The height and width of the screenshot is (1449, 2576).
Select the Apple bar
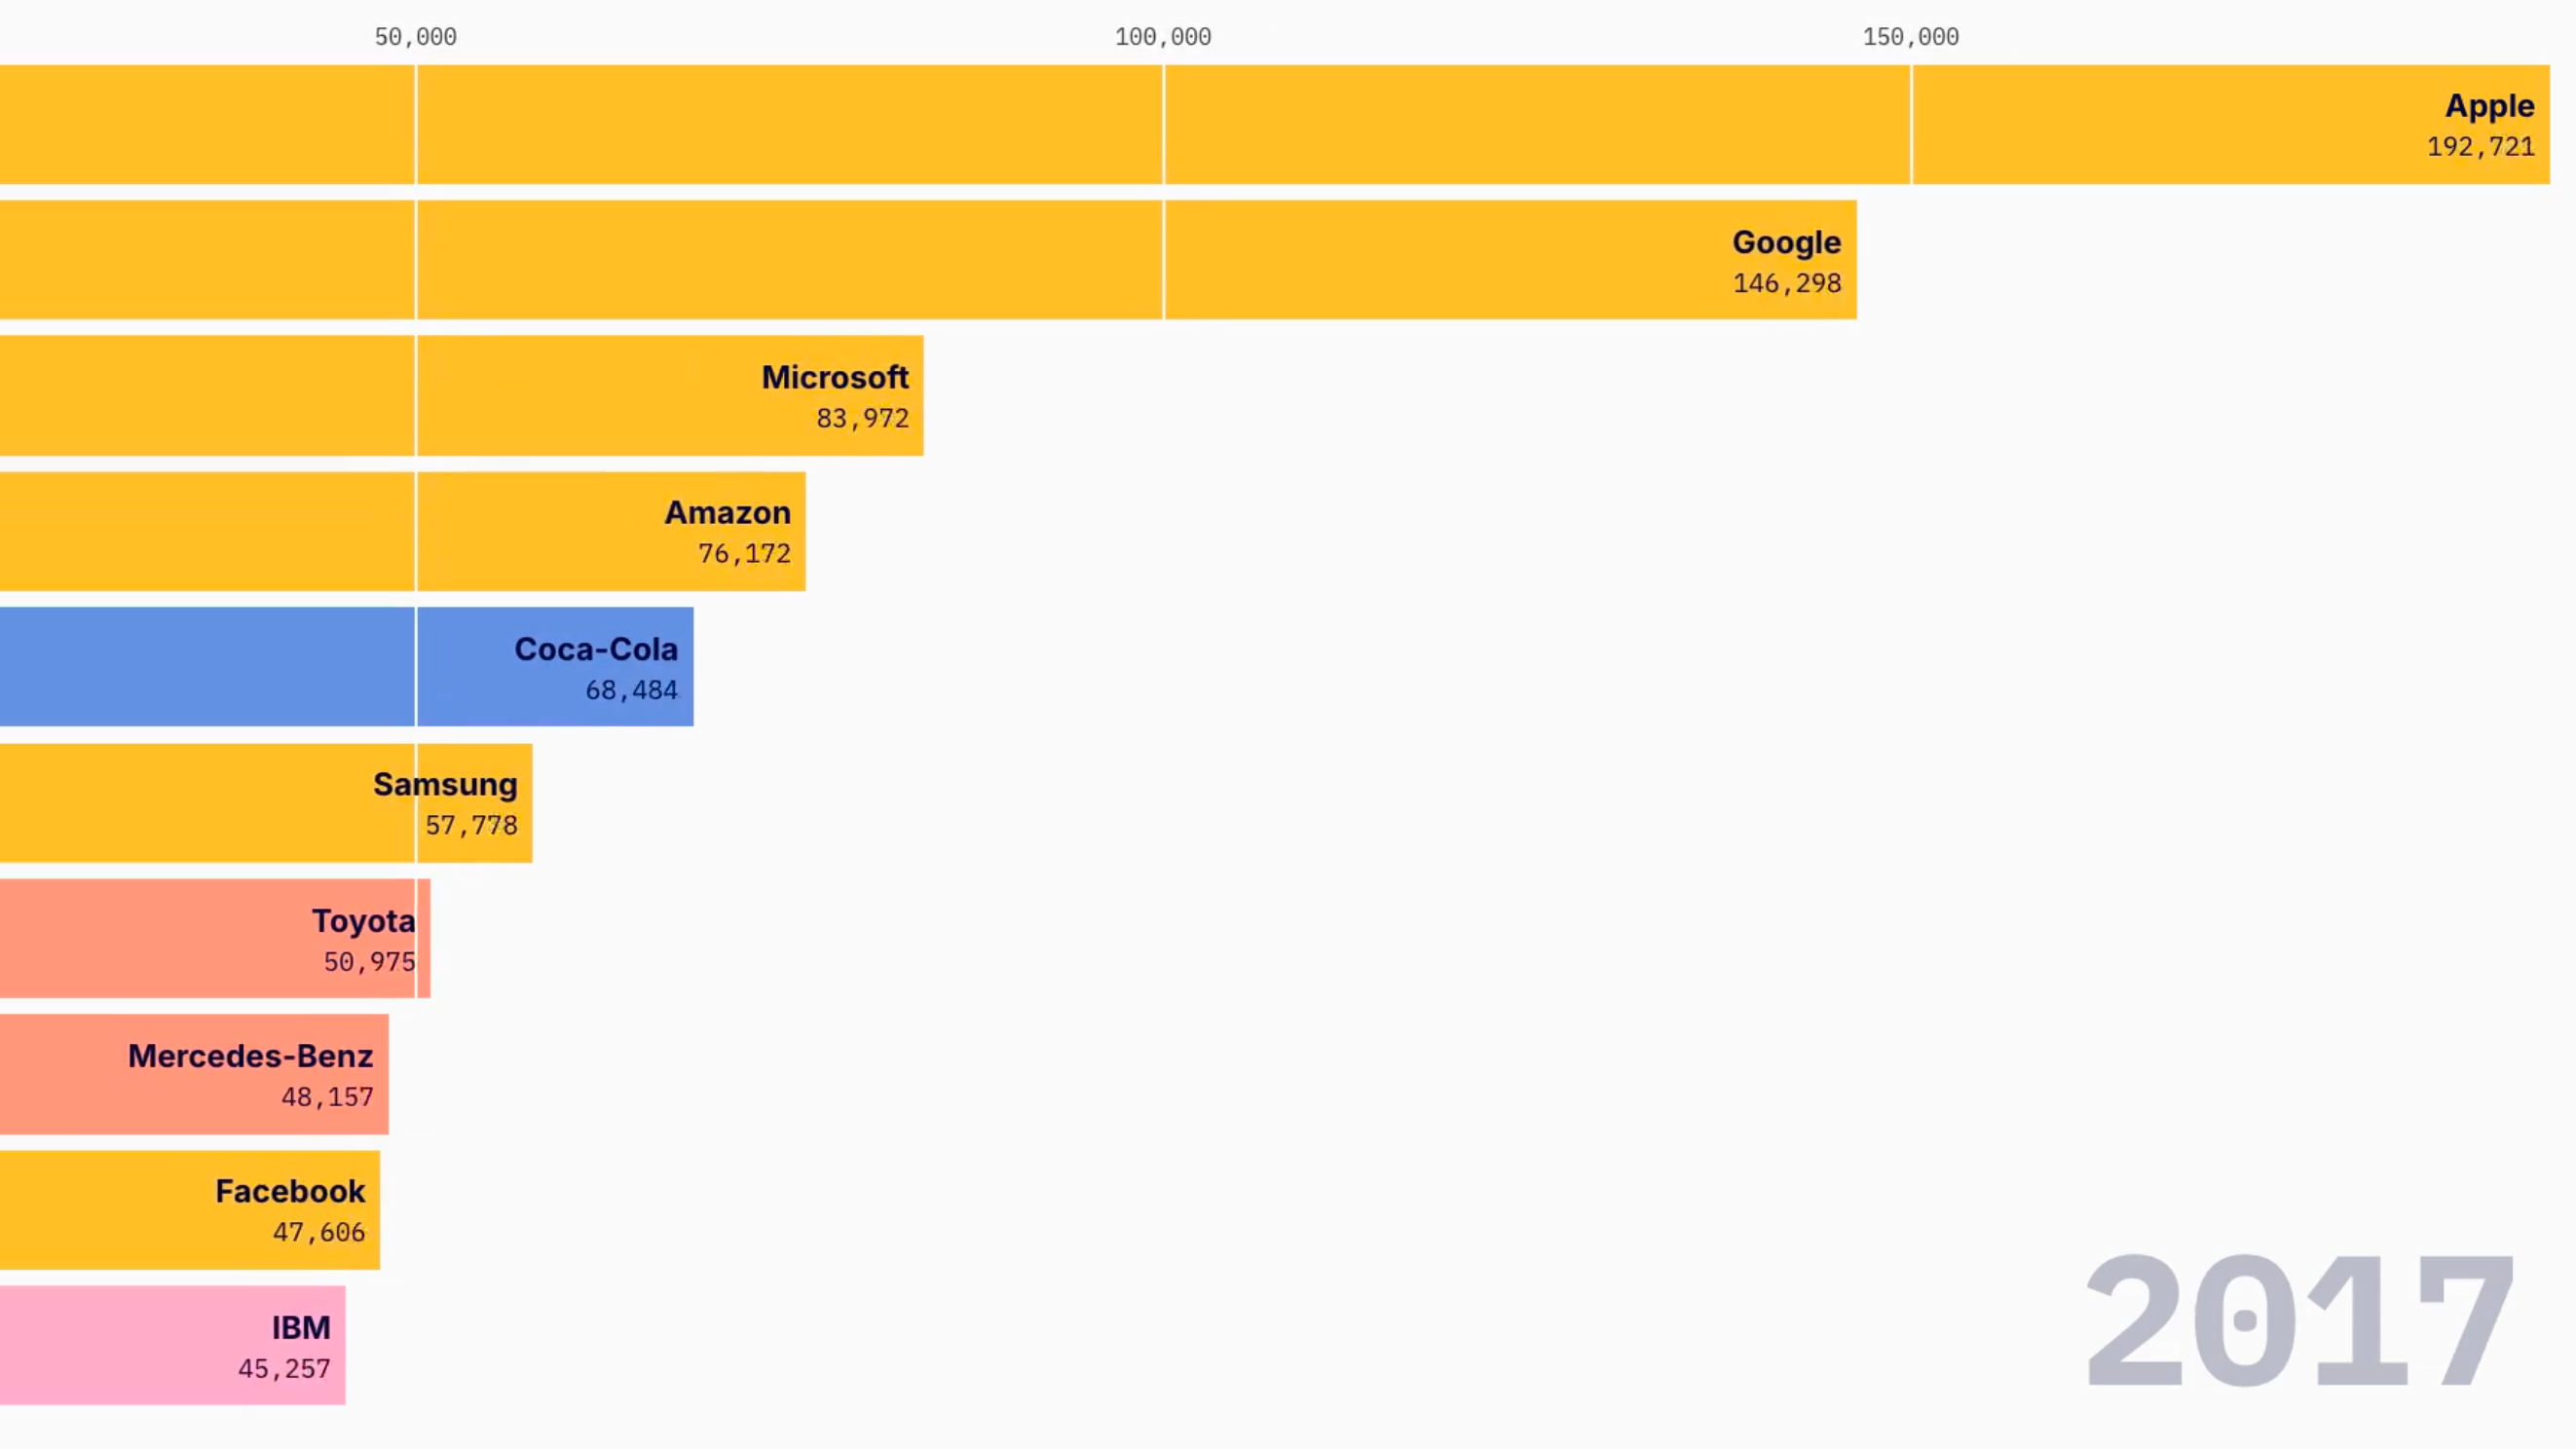tap(1200, 124)
